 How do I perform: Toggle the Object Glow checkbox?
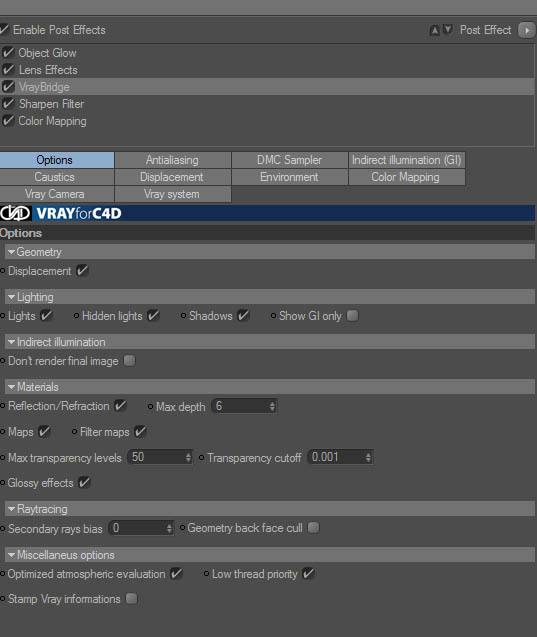click(8, 52)
